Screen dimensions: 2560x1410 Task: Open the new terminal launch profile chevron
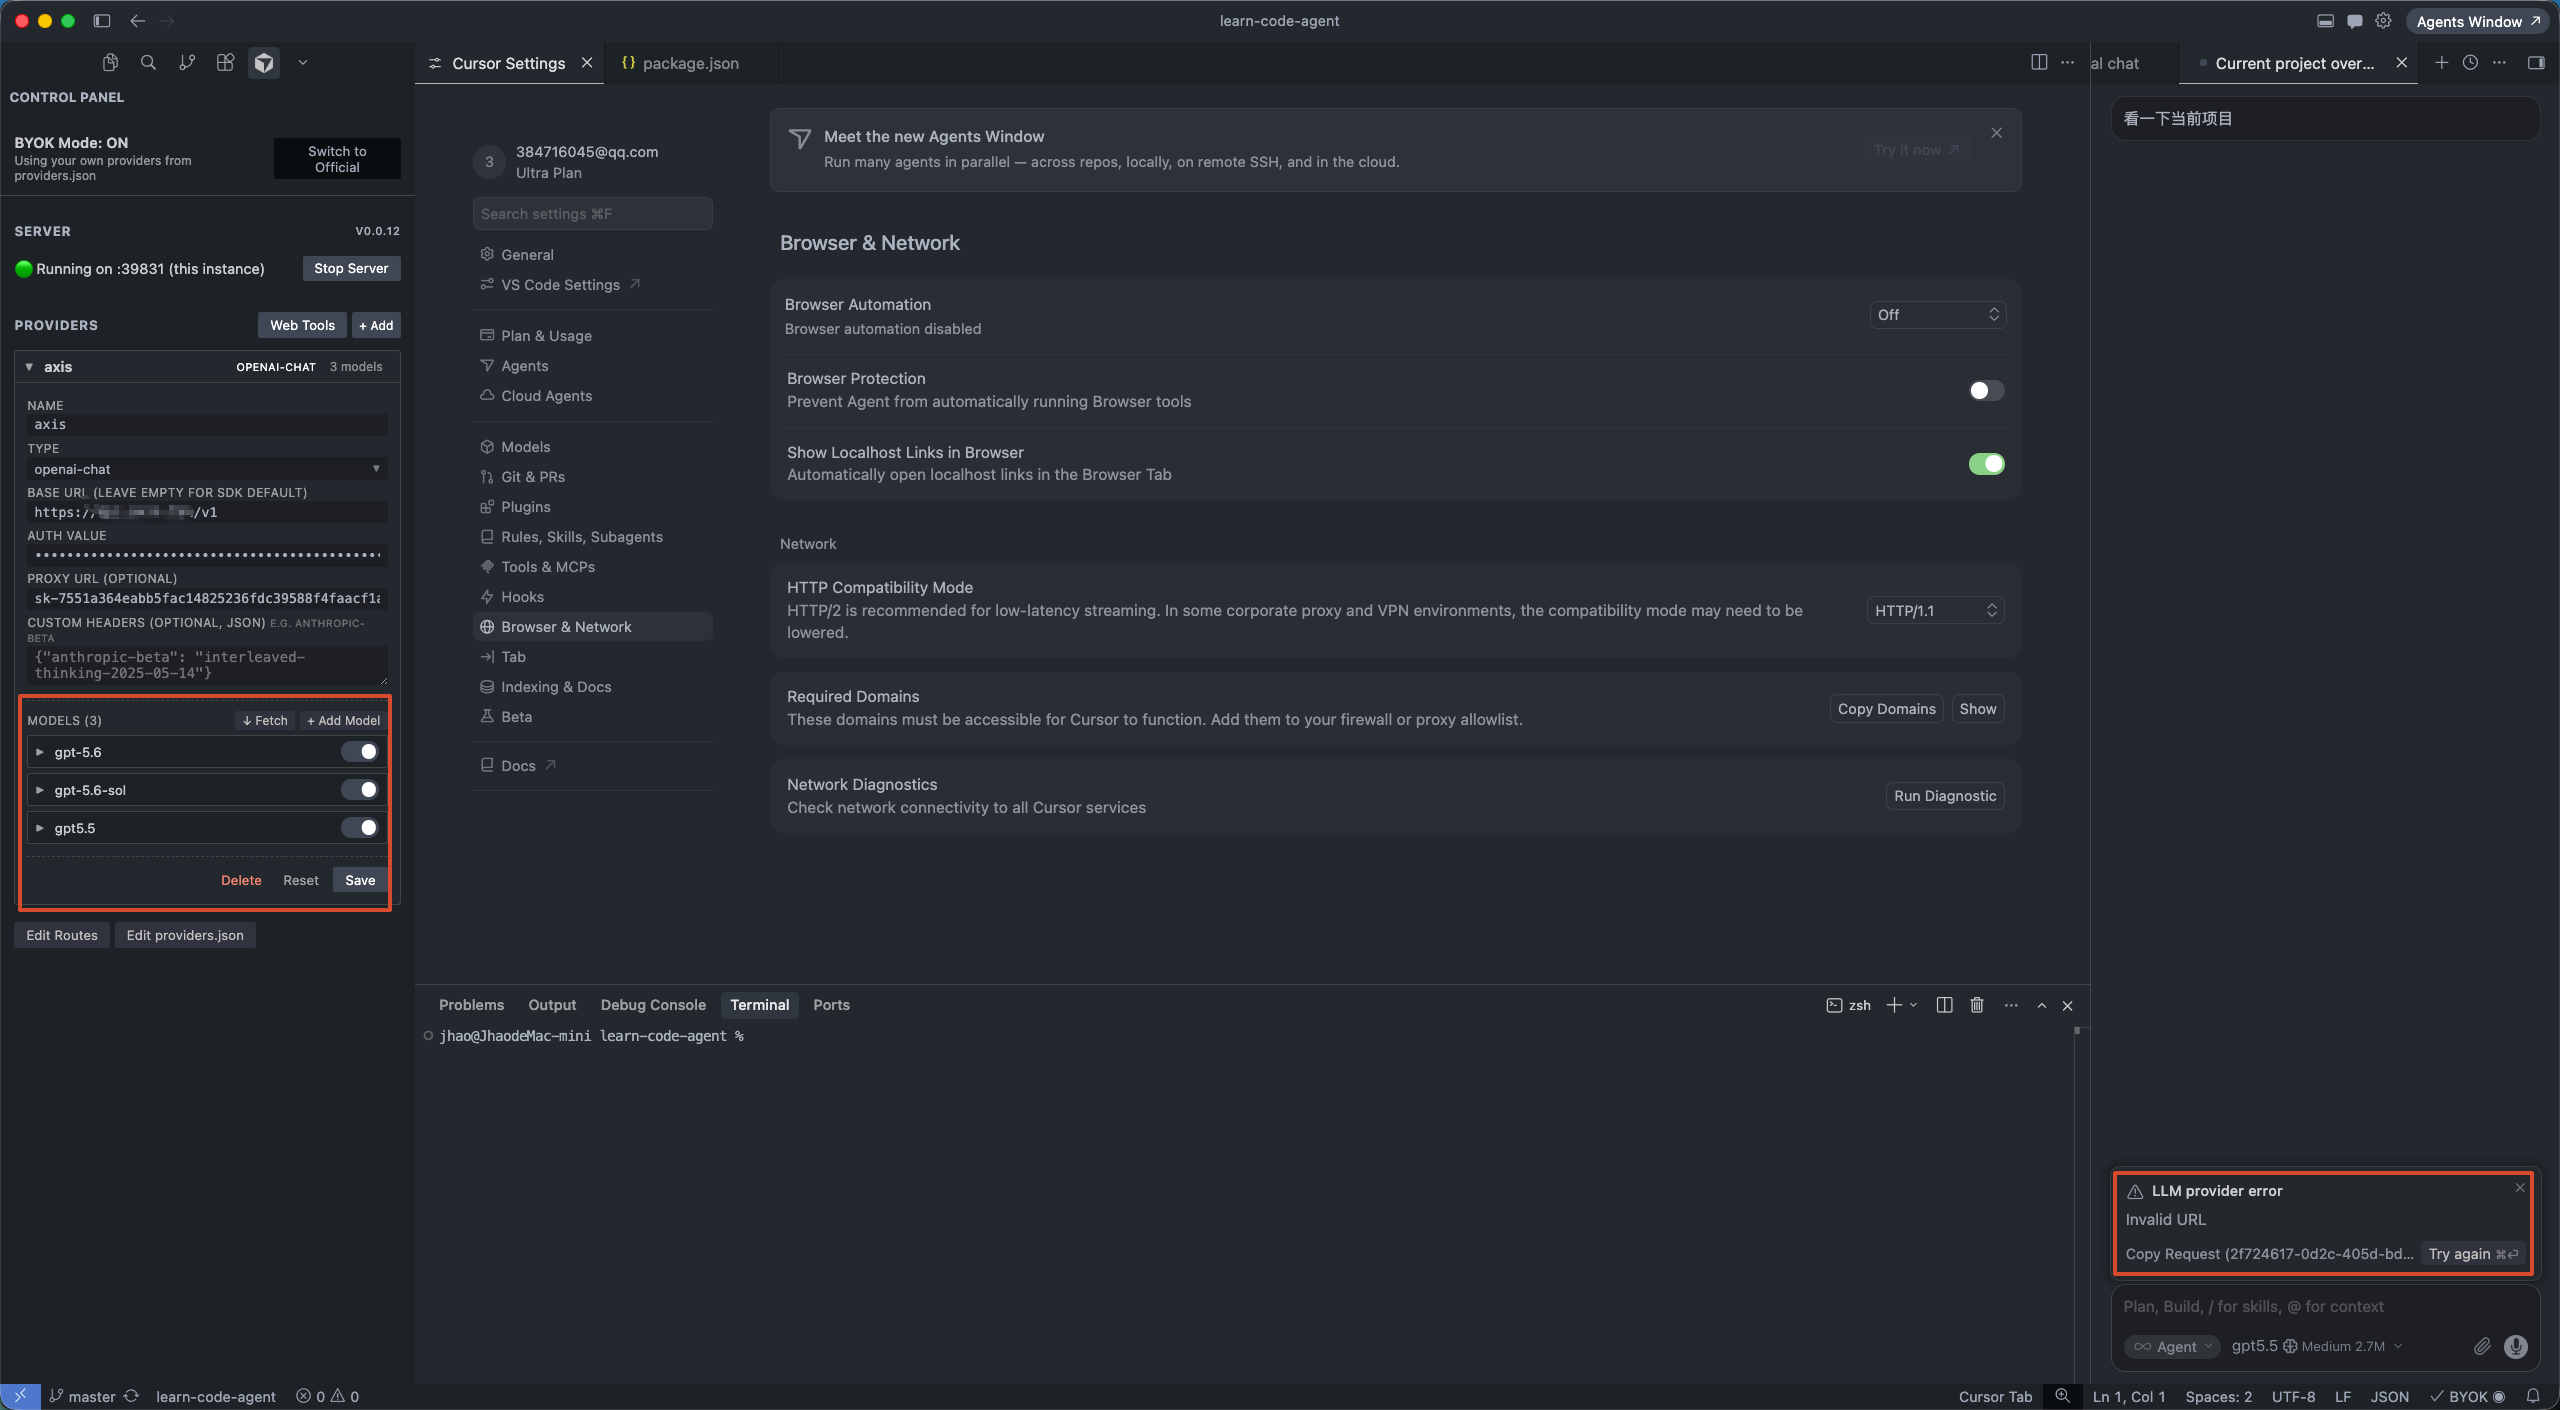(x=1913, y=1005)
